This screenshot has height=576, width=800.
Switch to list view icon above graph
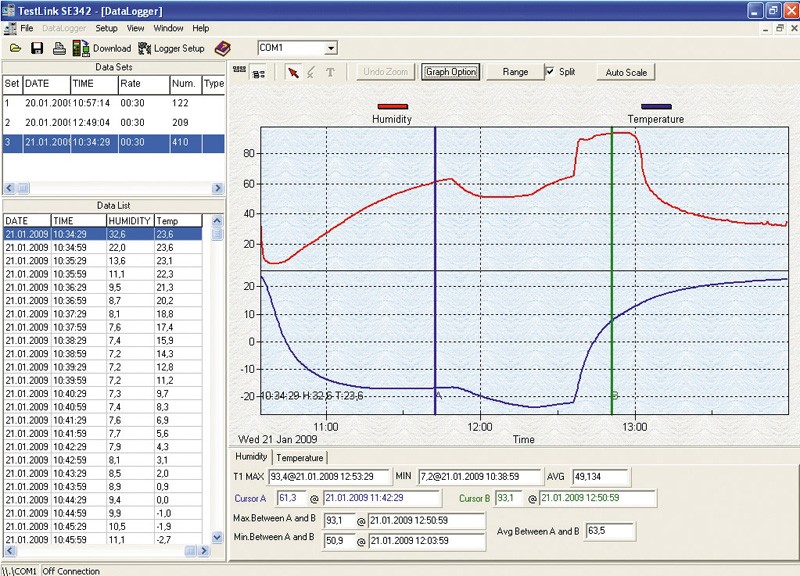(259, 74)
